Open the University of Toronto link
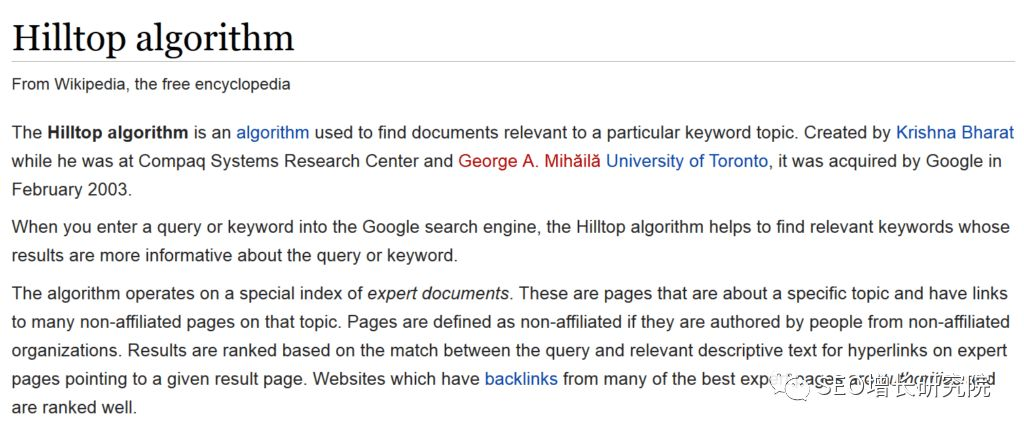Screen dimensions: 1024x431 click(687, 160)
